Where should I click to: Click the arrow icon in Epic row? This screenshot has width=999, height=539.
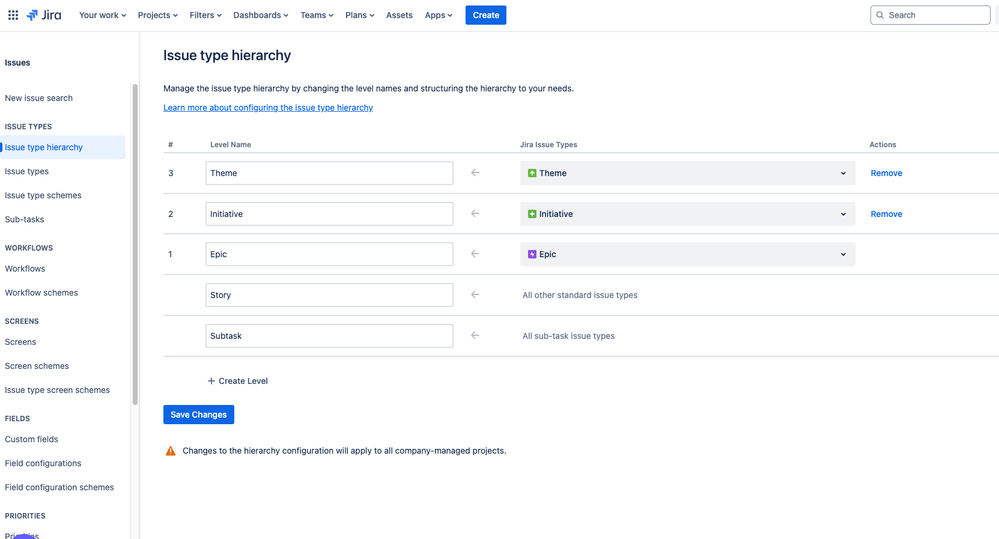click(475, 254)
